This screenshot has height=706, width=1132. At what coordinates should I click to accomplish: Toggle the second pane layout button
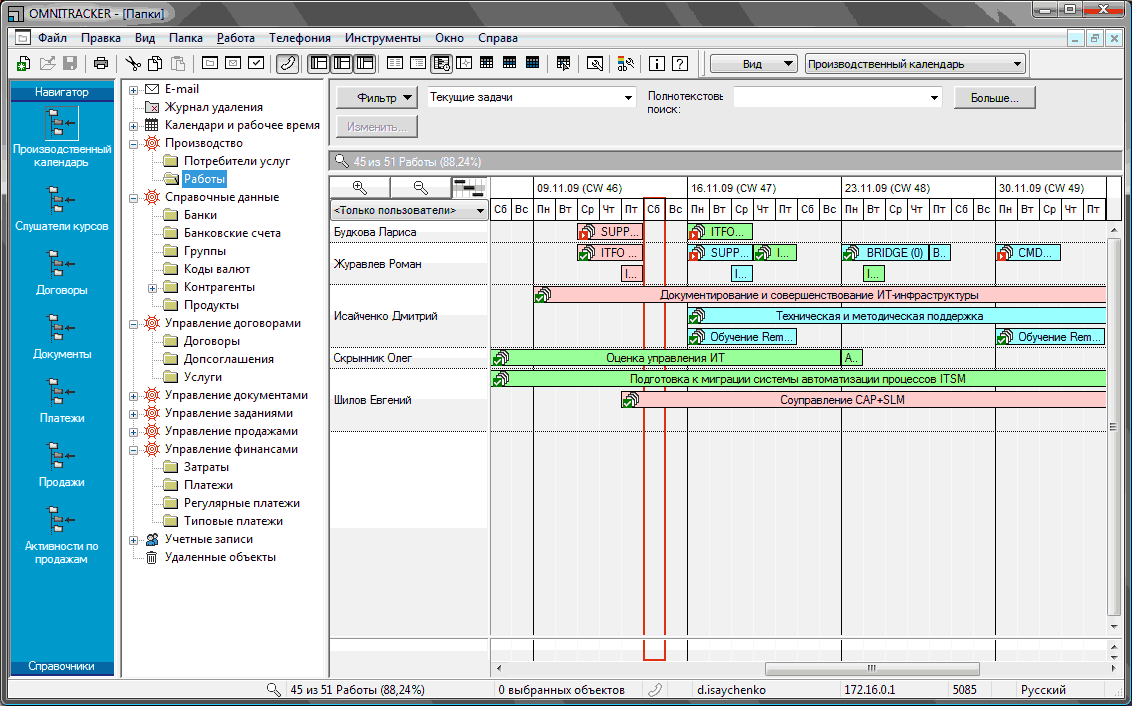(341, 64)
